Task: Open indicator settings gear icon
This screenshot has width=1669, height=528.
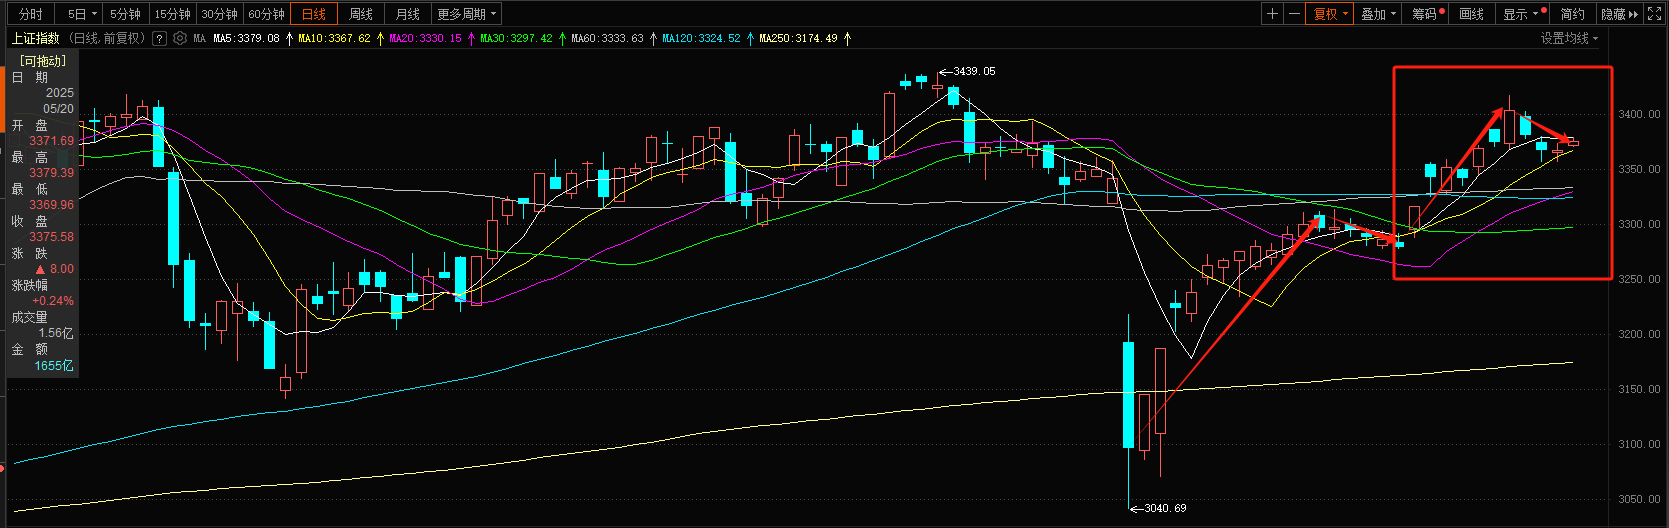Action: pos(180,39)
